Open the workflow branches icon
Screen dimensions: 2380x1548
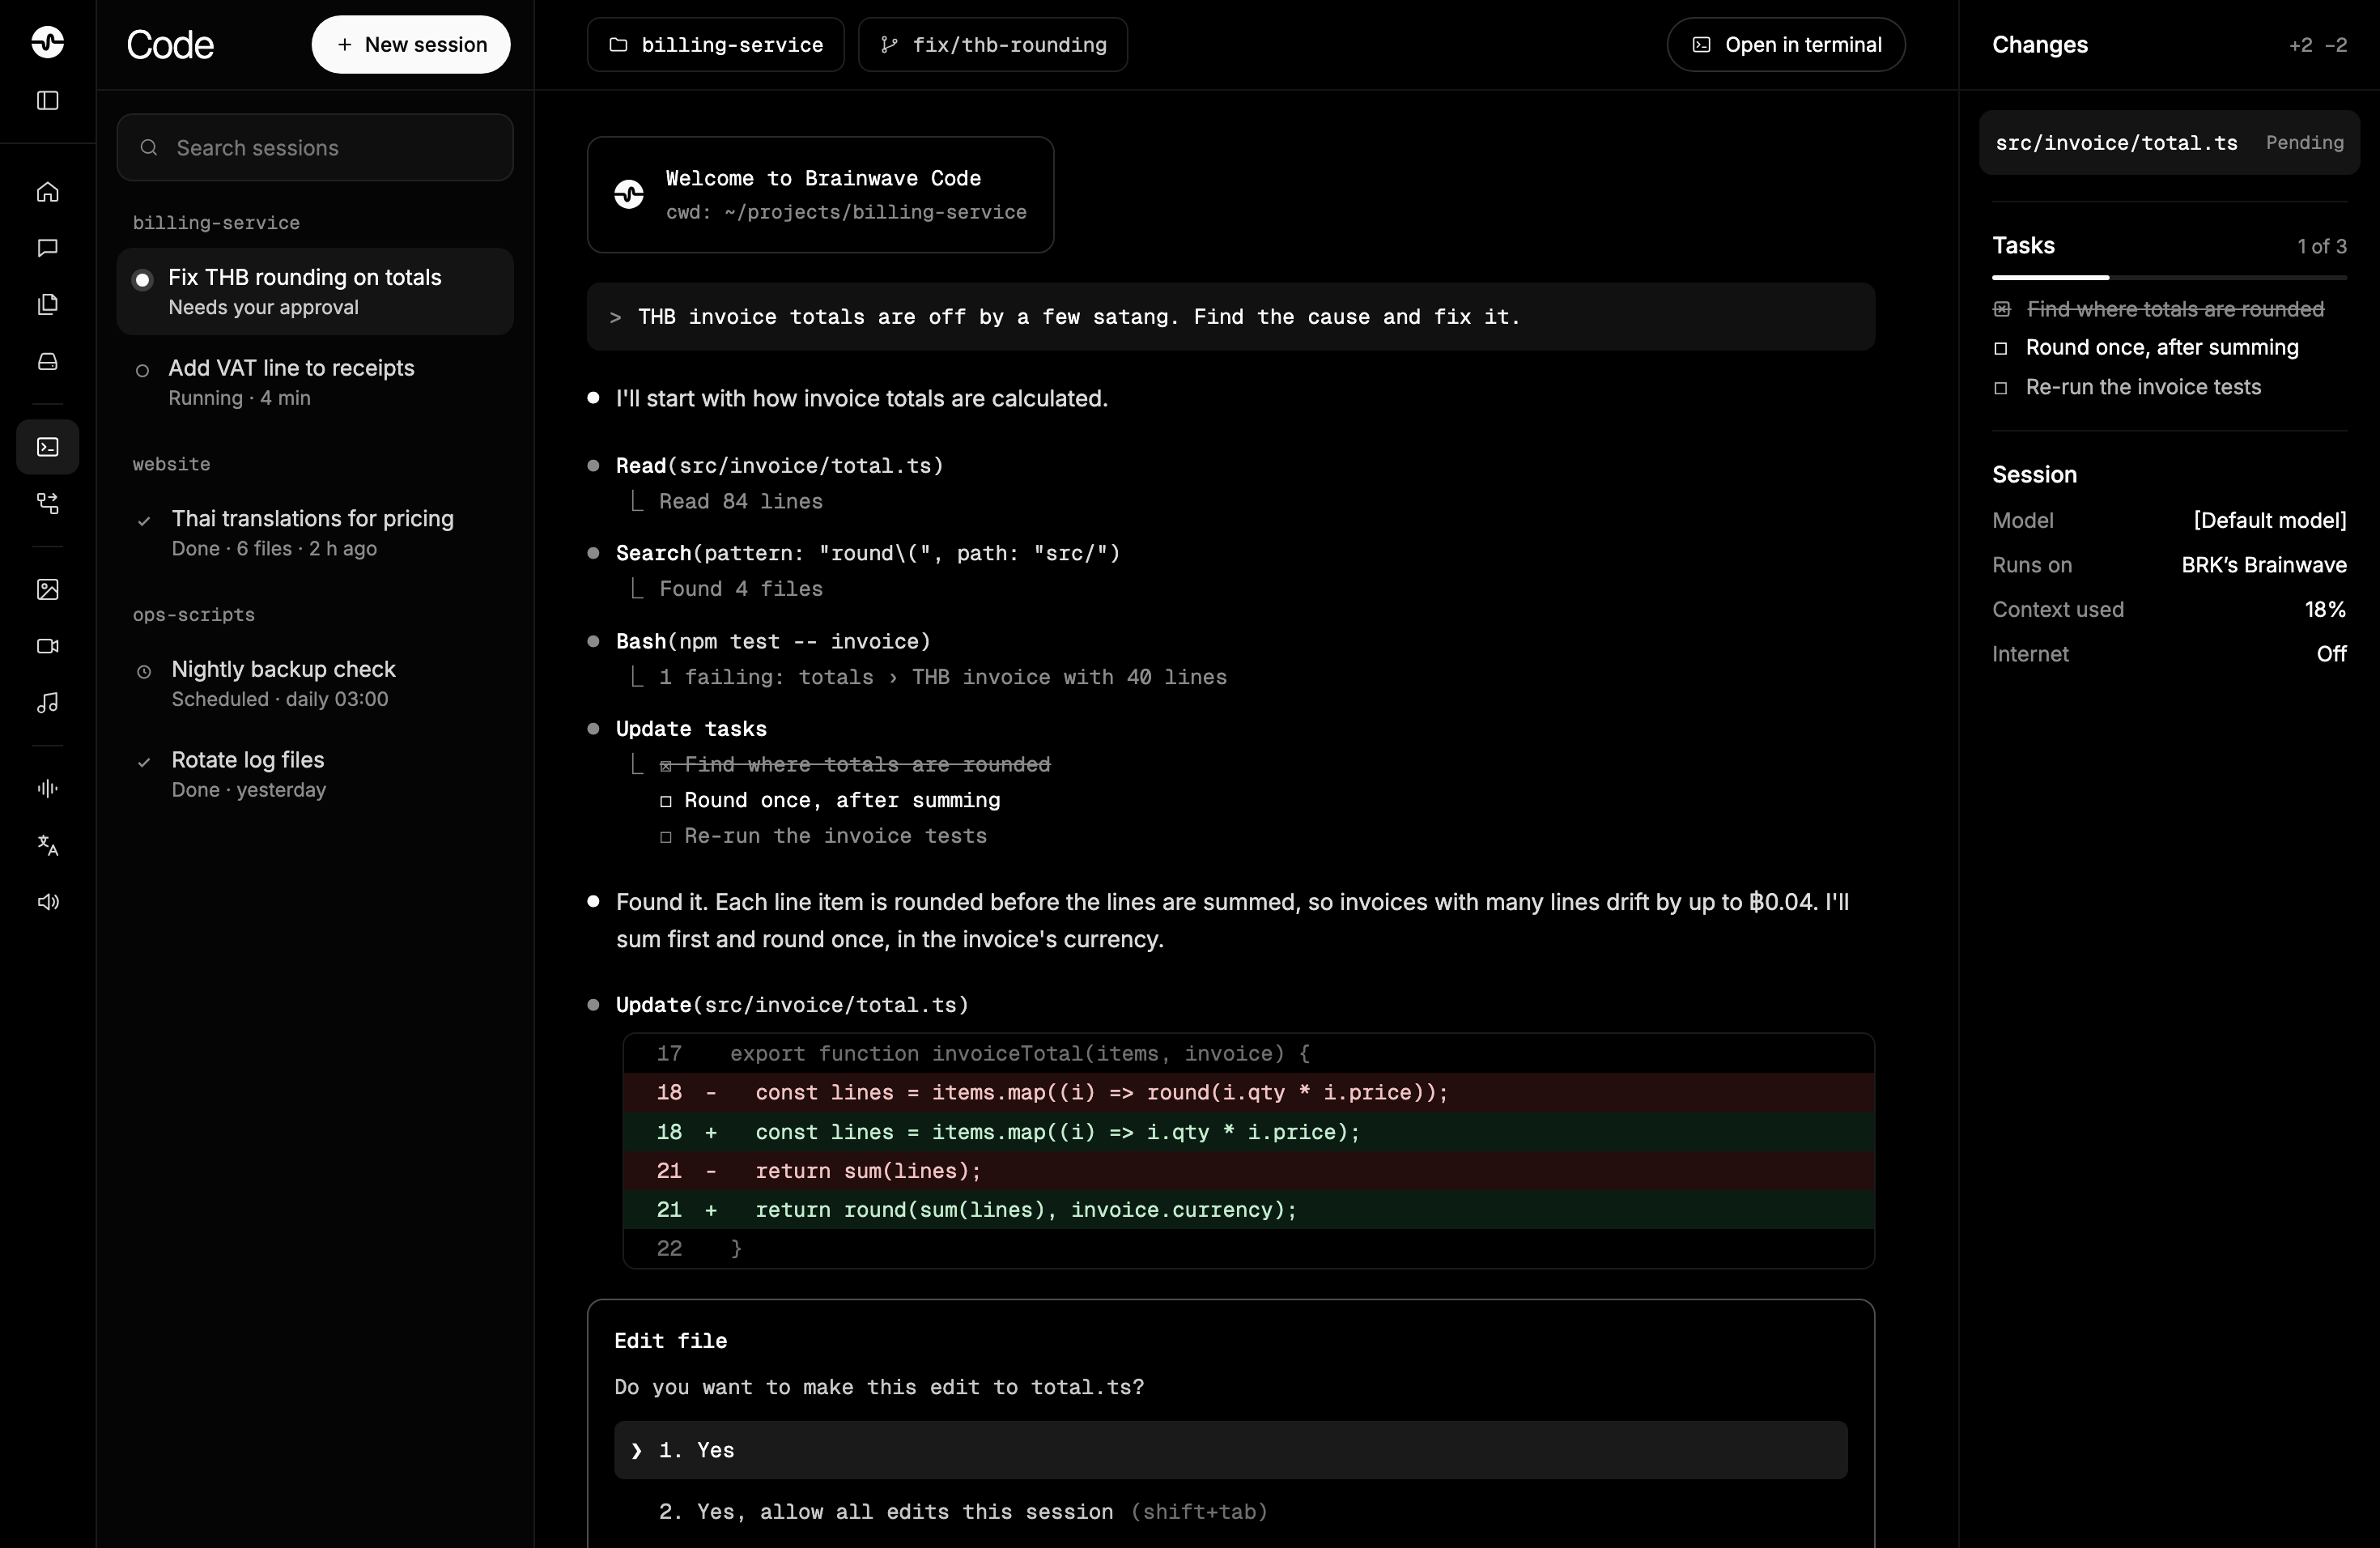point(47,503)
